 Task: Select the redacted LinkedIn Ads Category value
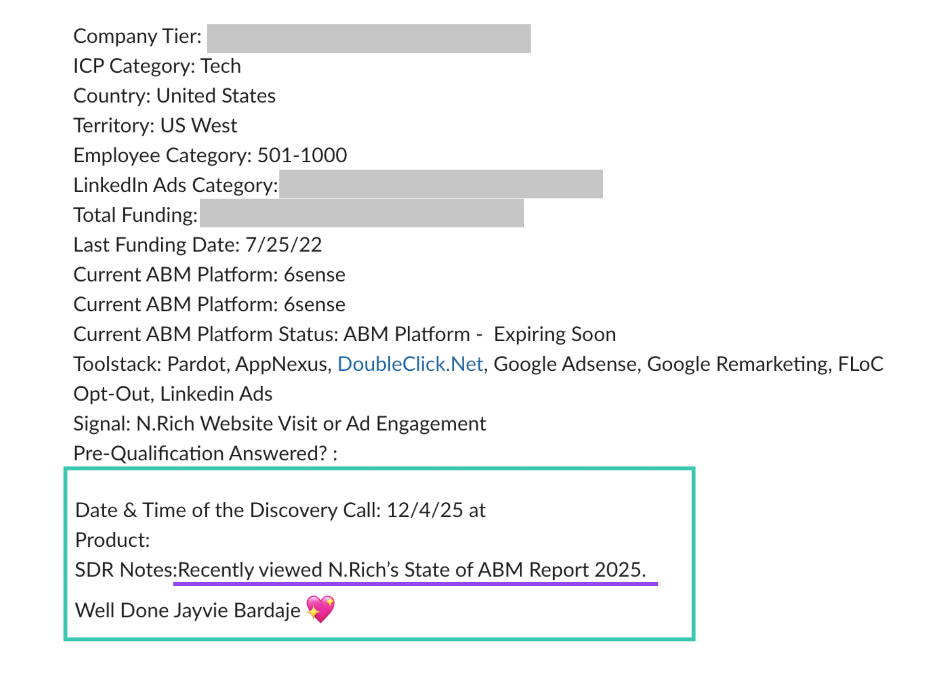(x=441, y=185)
